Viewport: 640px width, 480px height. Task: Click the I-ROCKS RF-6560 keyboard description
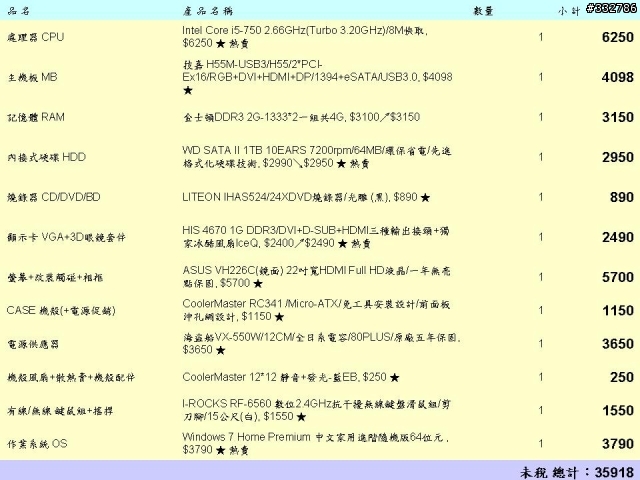pyautogui.click(x=316, y=410)
